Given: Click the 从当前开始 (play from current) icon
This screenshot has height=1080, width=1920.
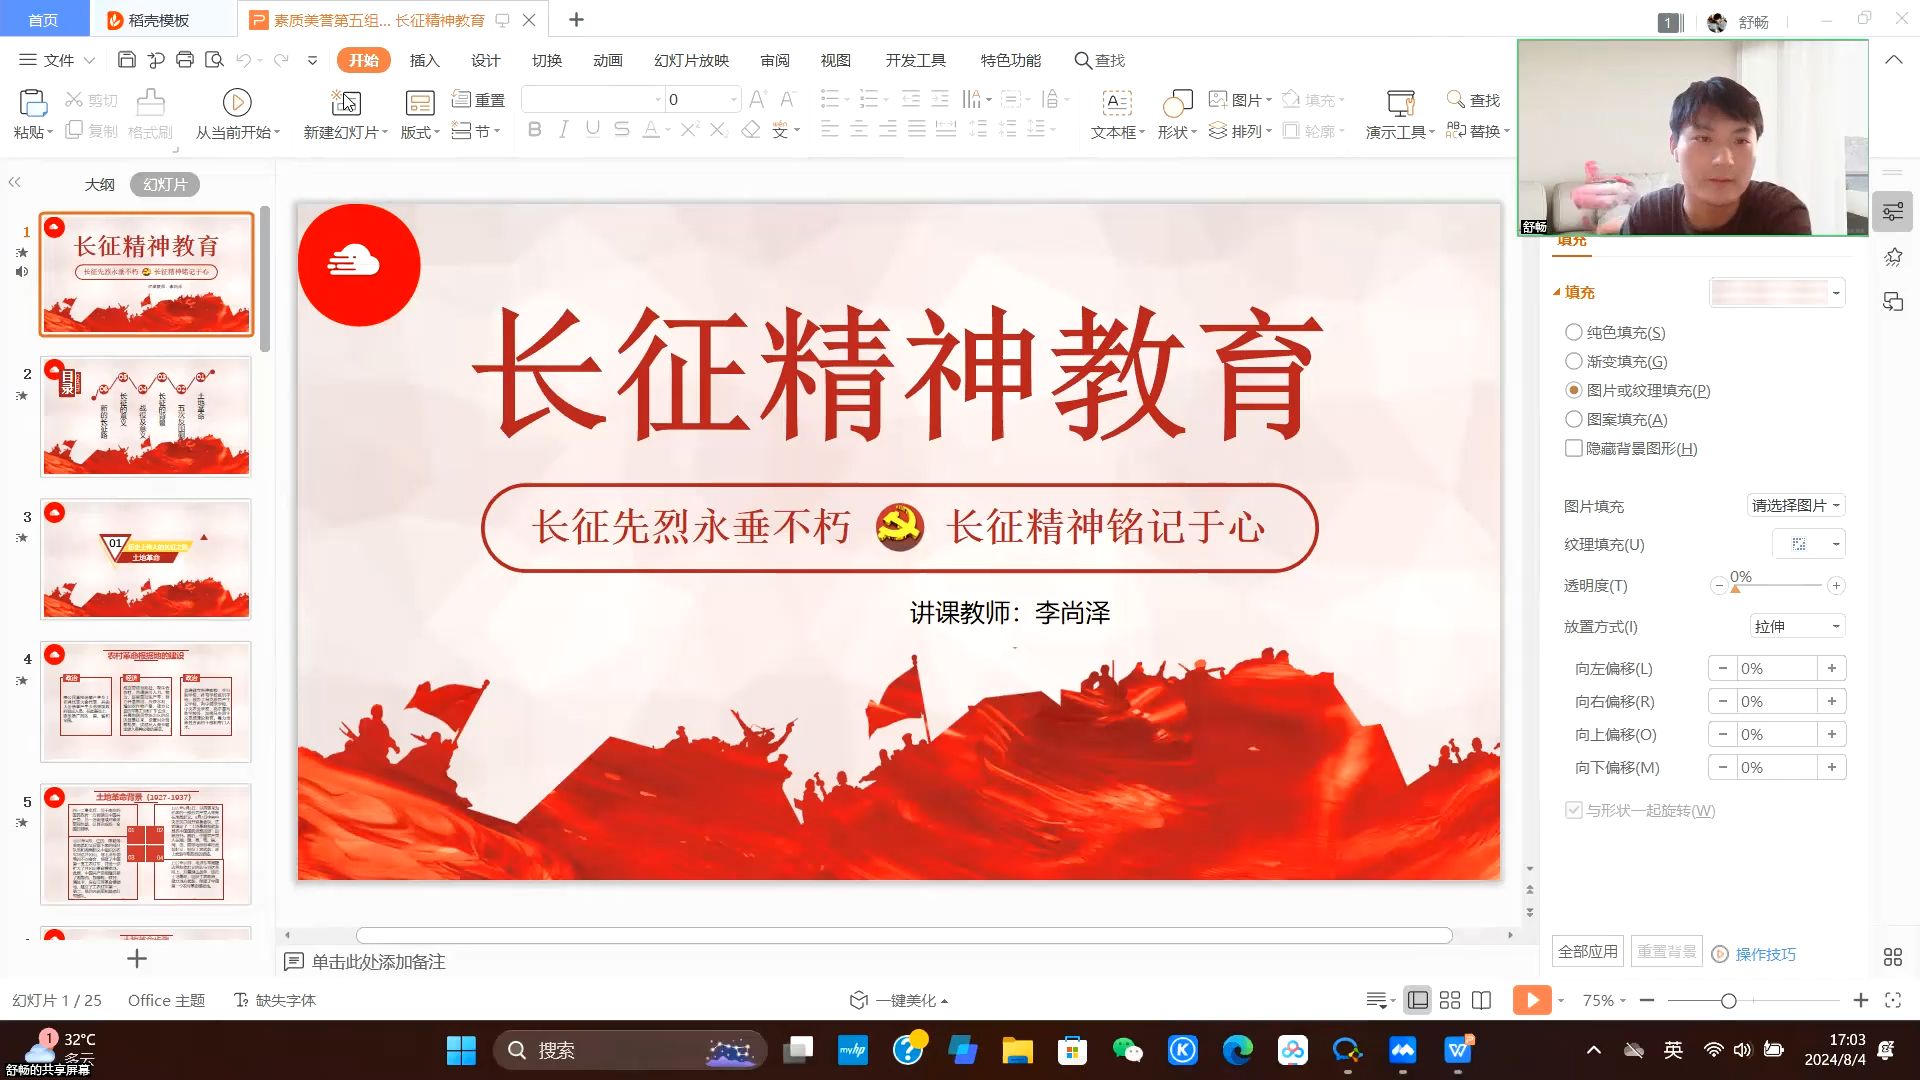Looking at the screenshot, I should click(x=236, y=102).
